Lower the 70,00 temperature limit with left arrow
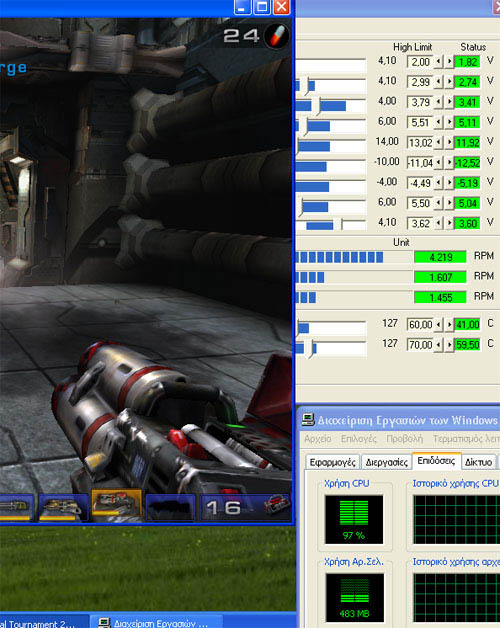Viewport: 500px width, 628px height. point(439,344)
